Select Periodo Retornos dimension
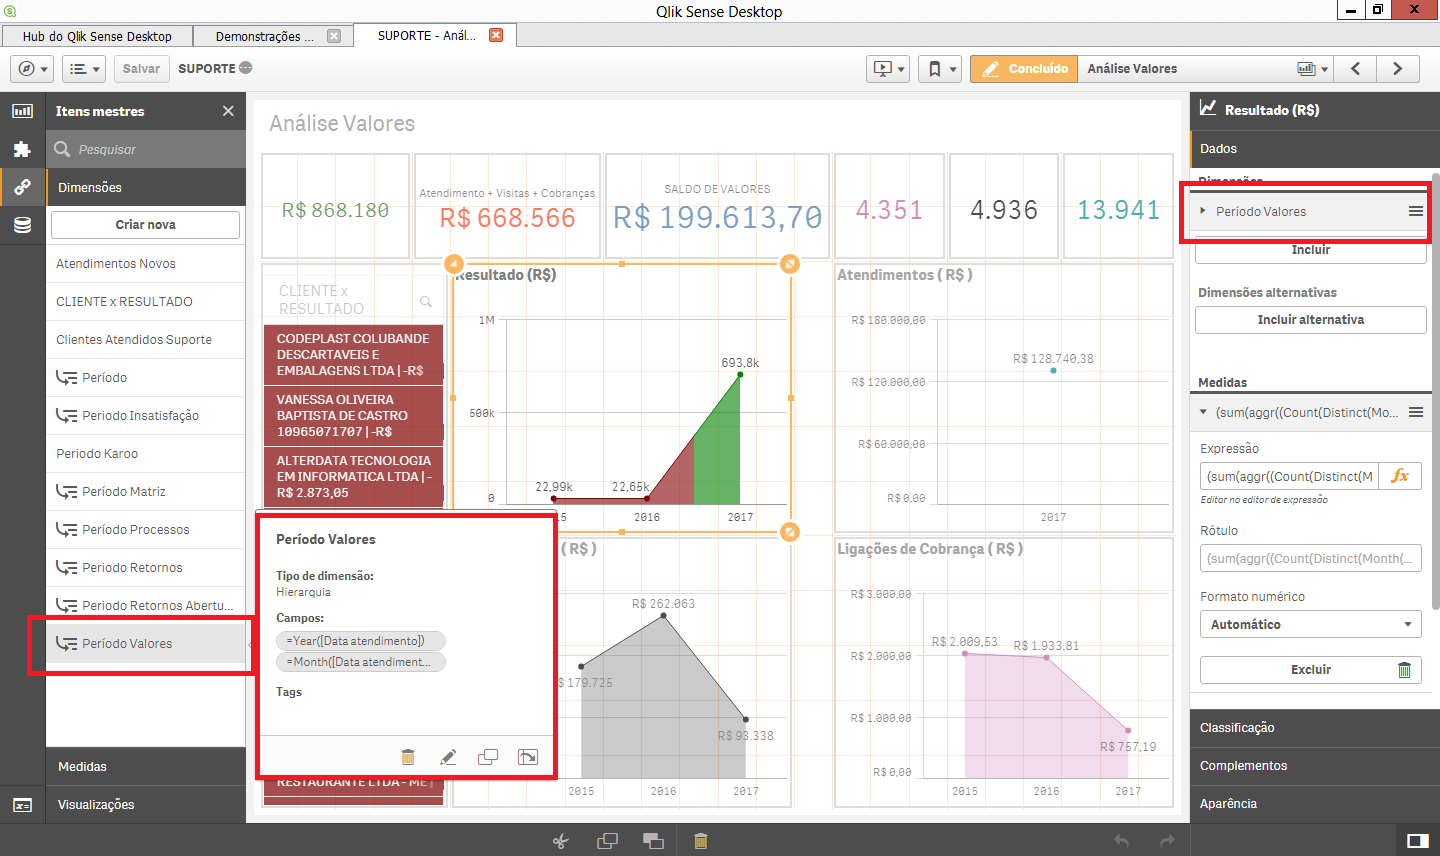The width and height of the screenshot is (1440, 856). coord(146,568)
